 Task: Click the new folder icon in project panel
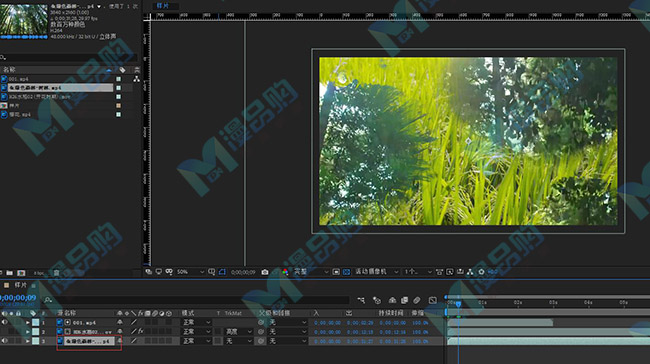coord(10,273)
